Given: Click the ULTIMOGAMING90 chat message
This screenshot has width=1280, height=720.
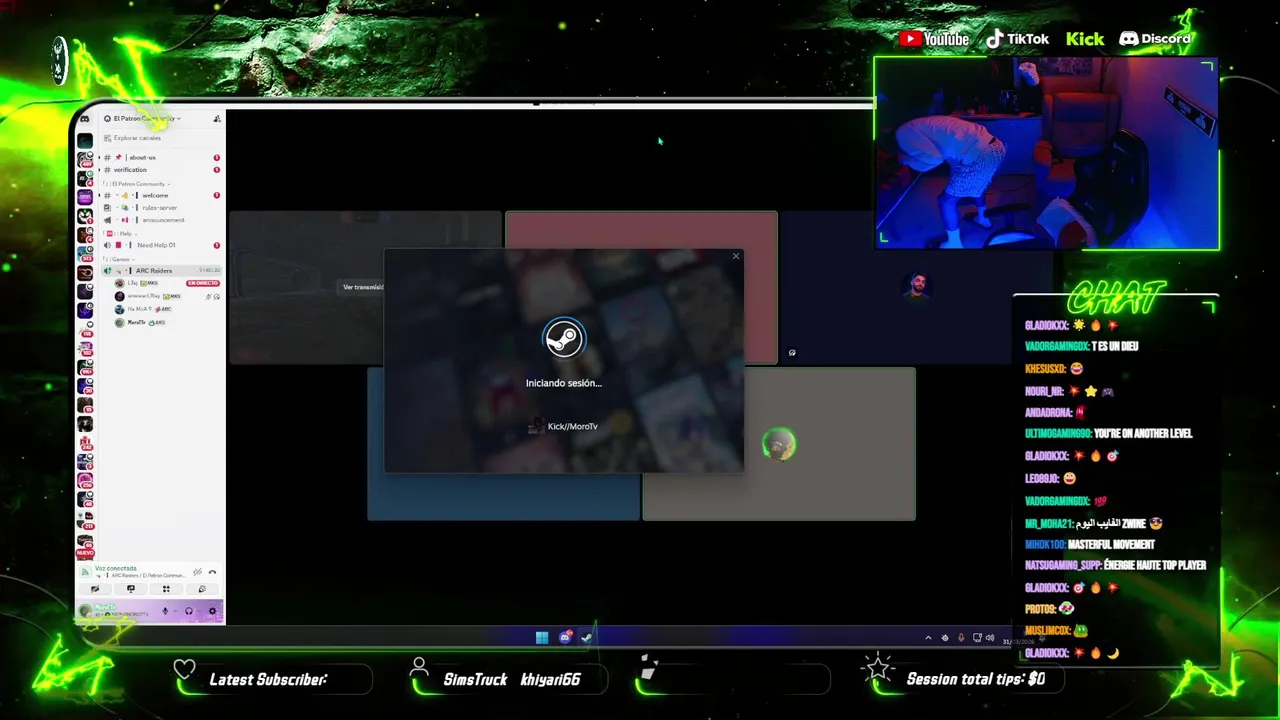Looking at the screenshot, I should [1109, 434].
